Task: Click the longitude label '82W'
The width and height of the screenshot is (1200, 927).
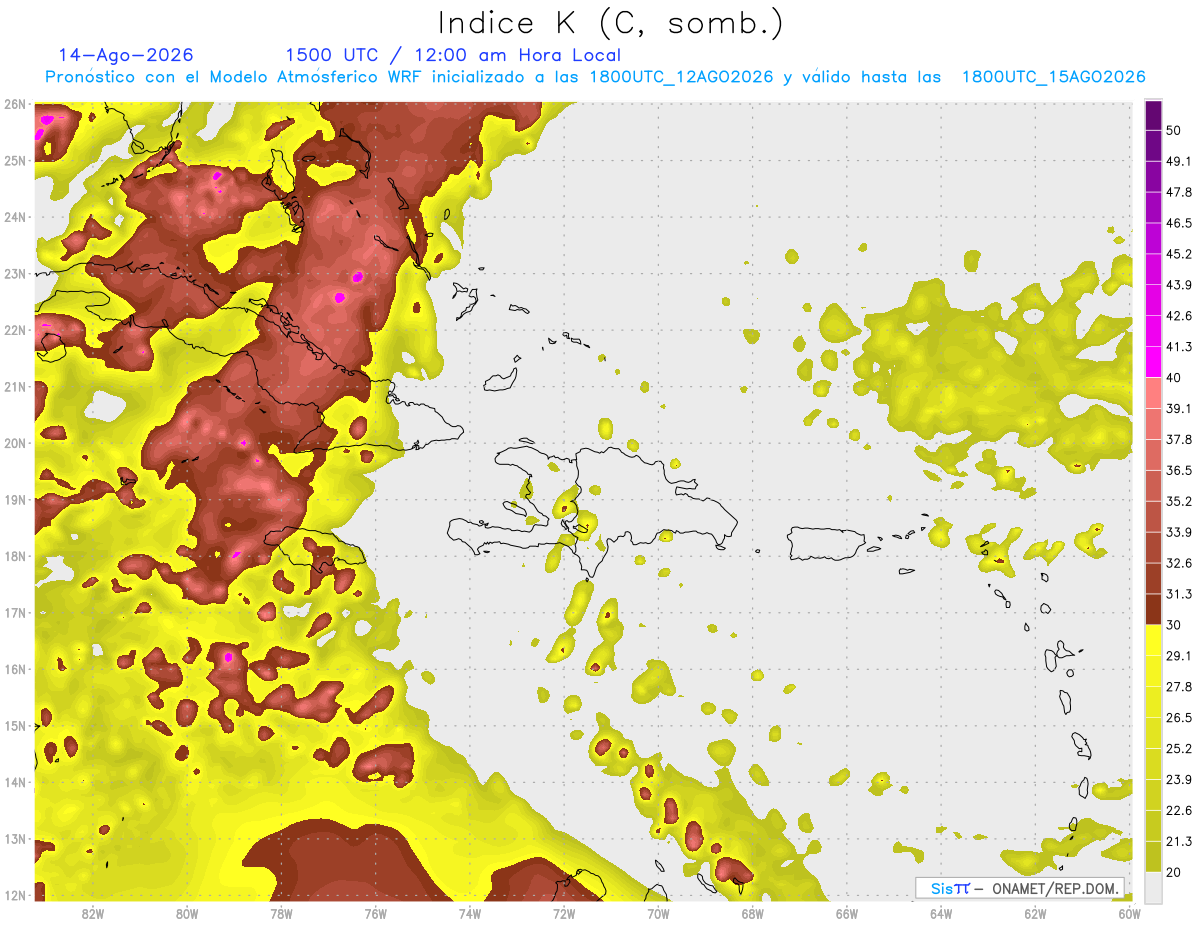Action: [x=93, y=914]
